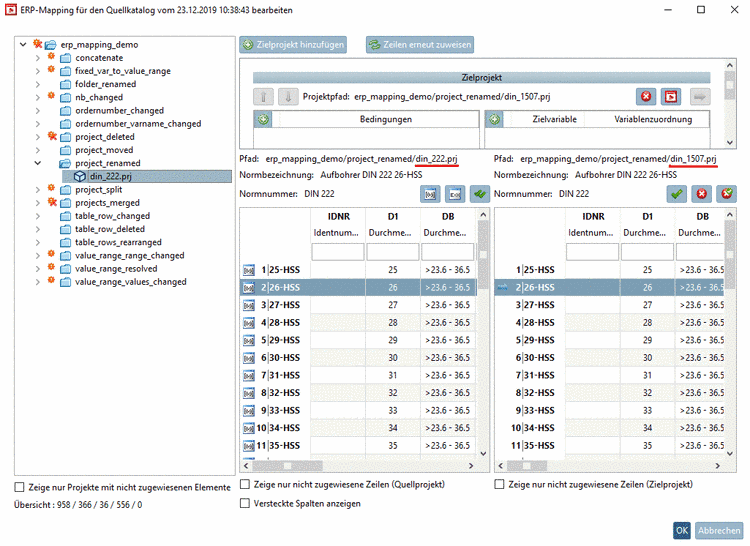The width and height of the screenshot is (750, 546).
Task: Add a Zielvariable with the green plus icon
Action: coord(495,119)
